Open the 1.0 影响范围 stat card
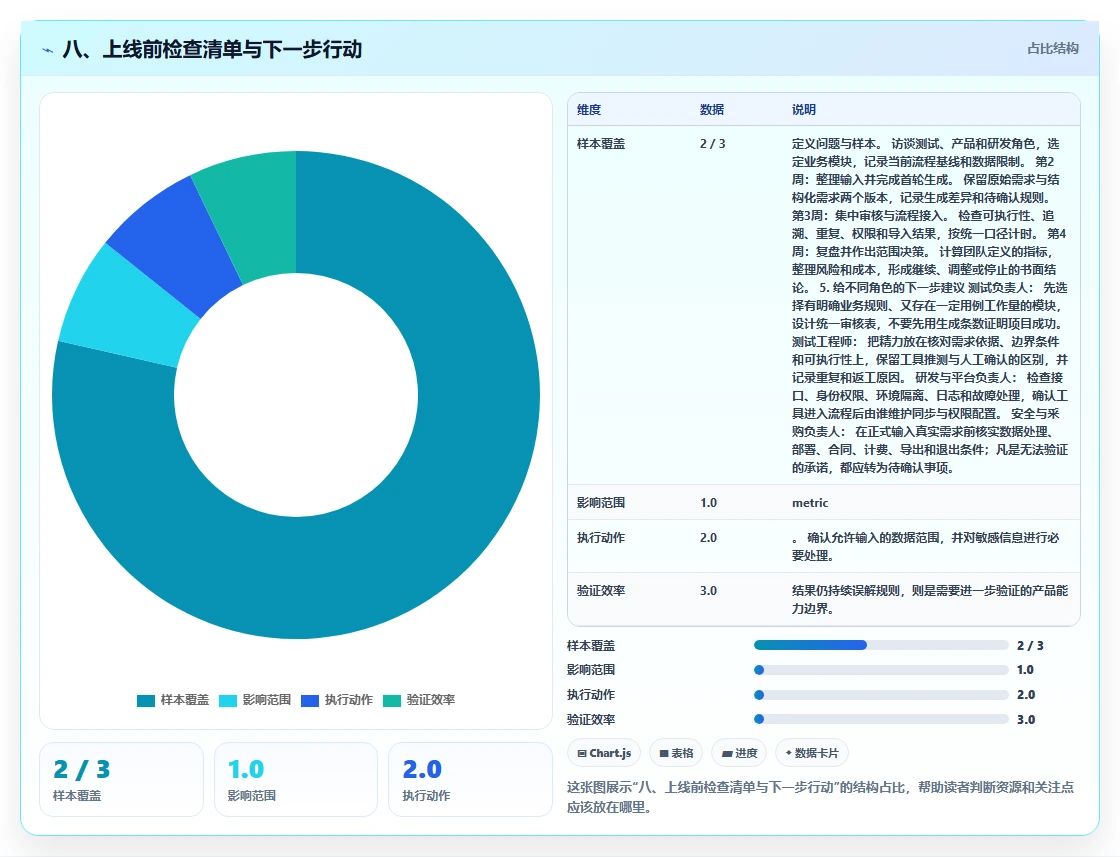The height and width of the screenshot is (857, 1120). click(296, 779)
